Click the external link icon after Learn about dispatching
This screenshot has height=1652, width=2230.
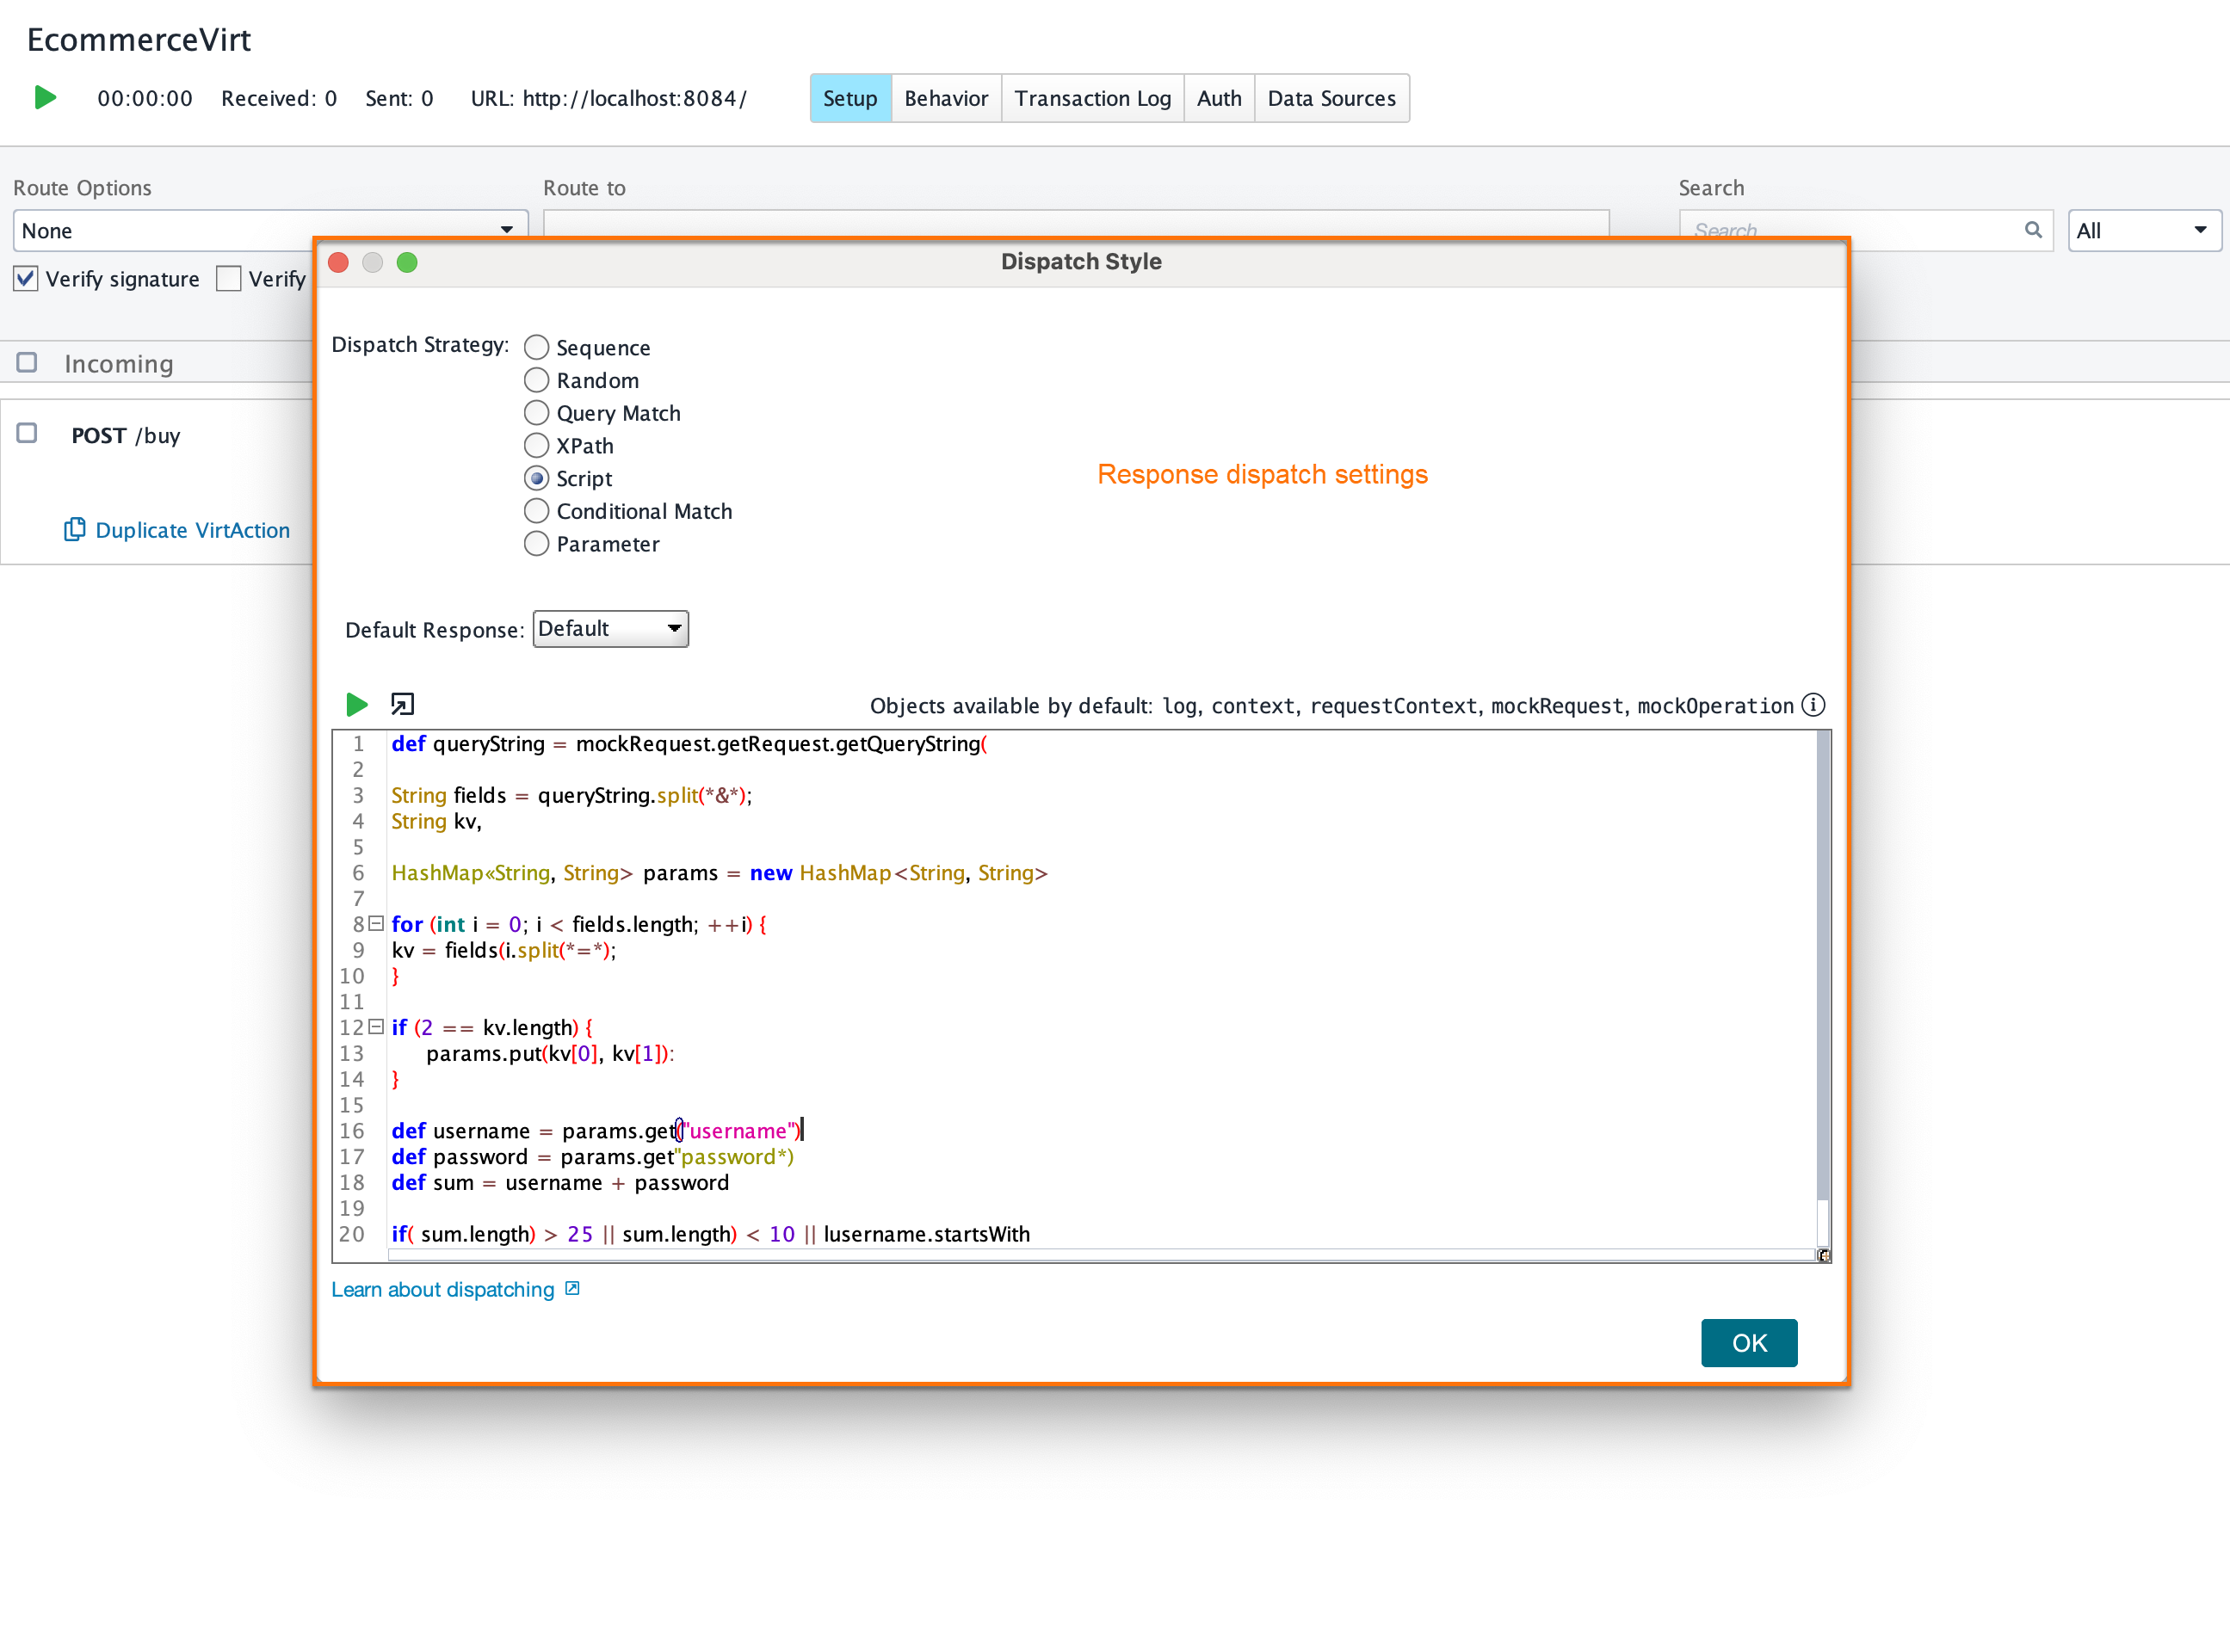click(x=572, y=1289)
